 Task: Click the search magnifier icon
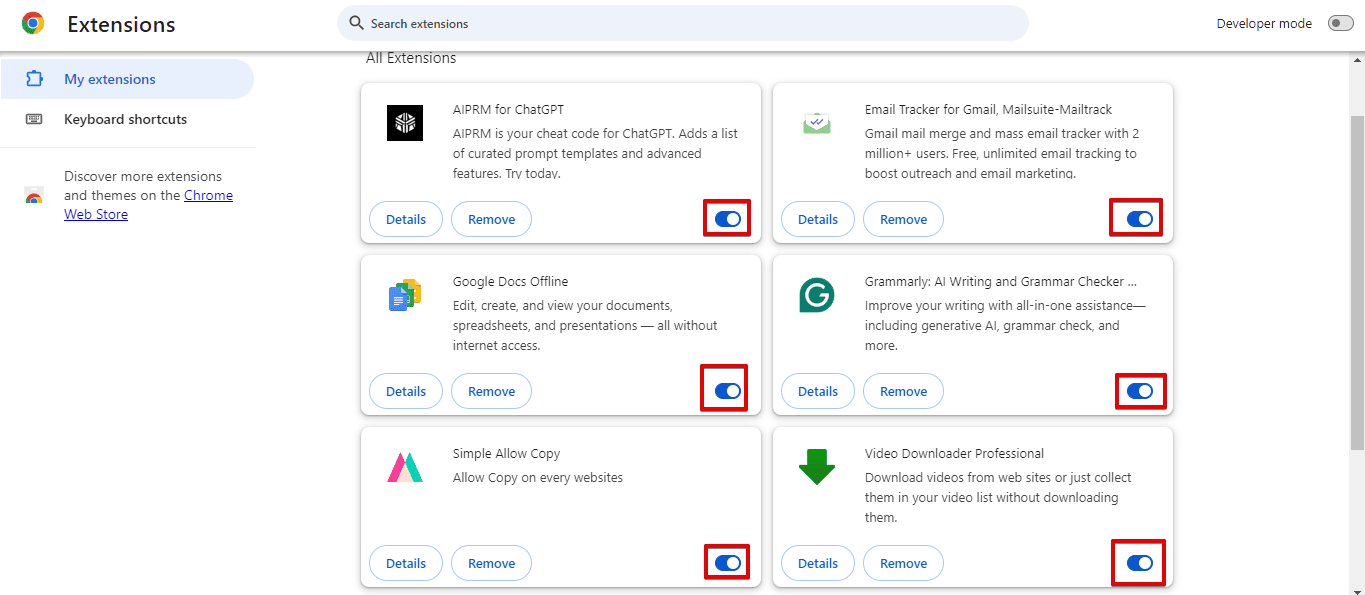[x=356, y=23]
